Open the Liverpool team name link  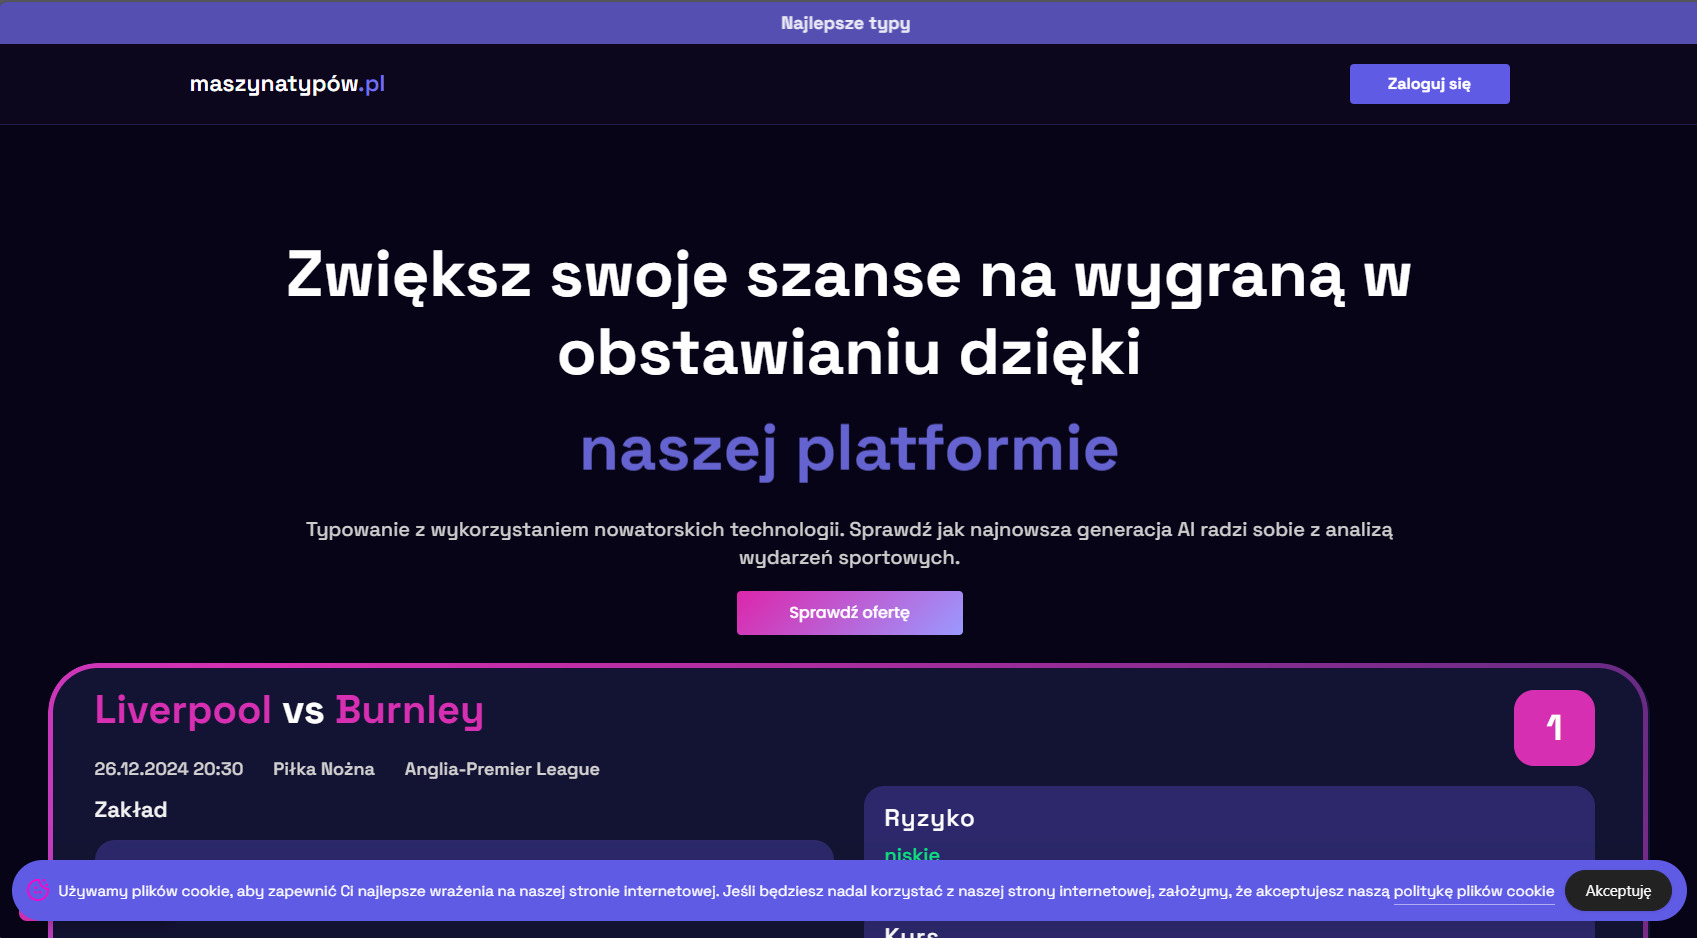click(x=183, y=711)
